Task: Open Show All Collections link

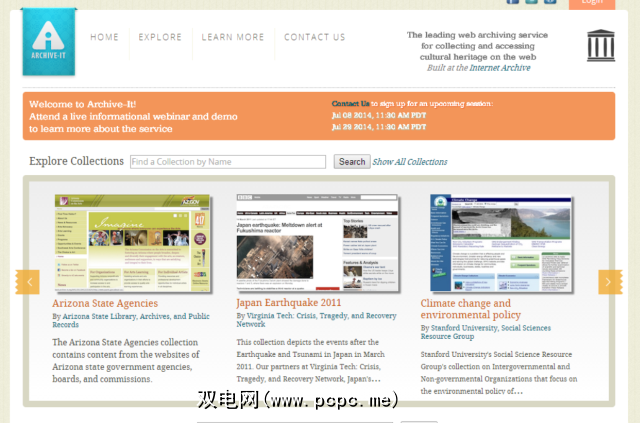Action: (x=410, y=162)
